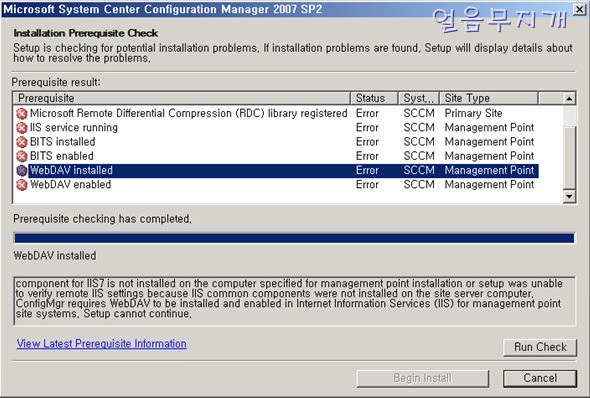Click Error status in the WebDAV enabled row
Viewport: 590px width, 398px height.
click(x=367, y=185)
